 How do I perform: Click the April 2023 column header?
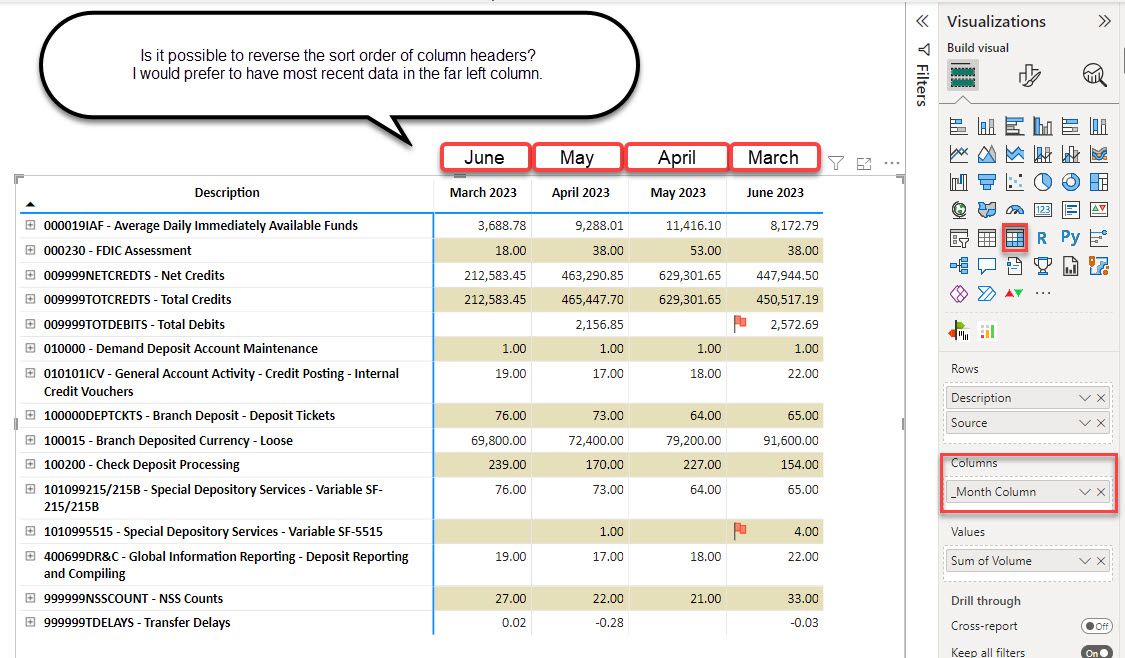pos(580,192)
